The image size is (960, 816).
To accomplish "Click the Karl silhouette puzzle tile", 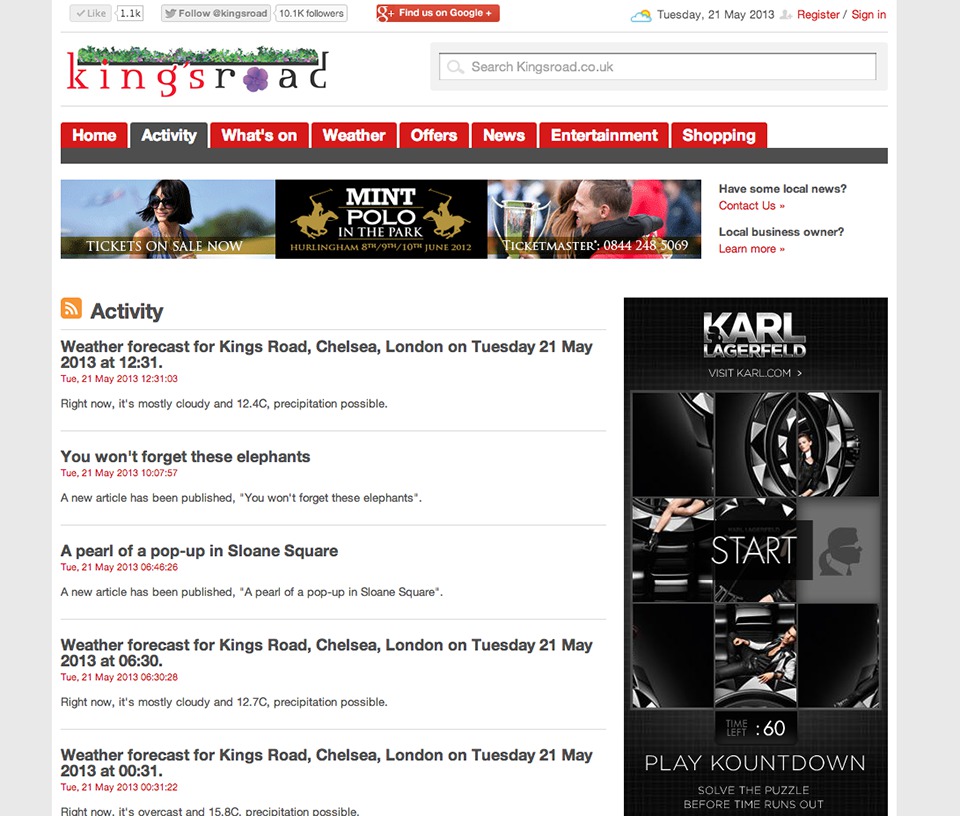I will (x=838, y=550).
